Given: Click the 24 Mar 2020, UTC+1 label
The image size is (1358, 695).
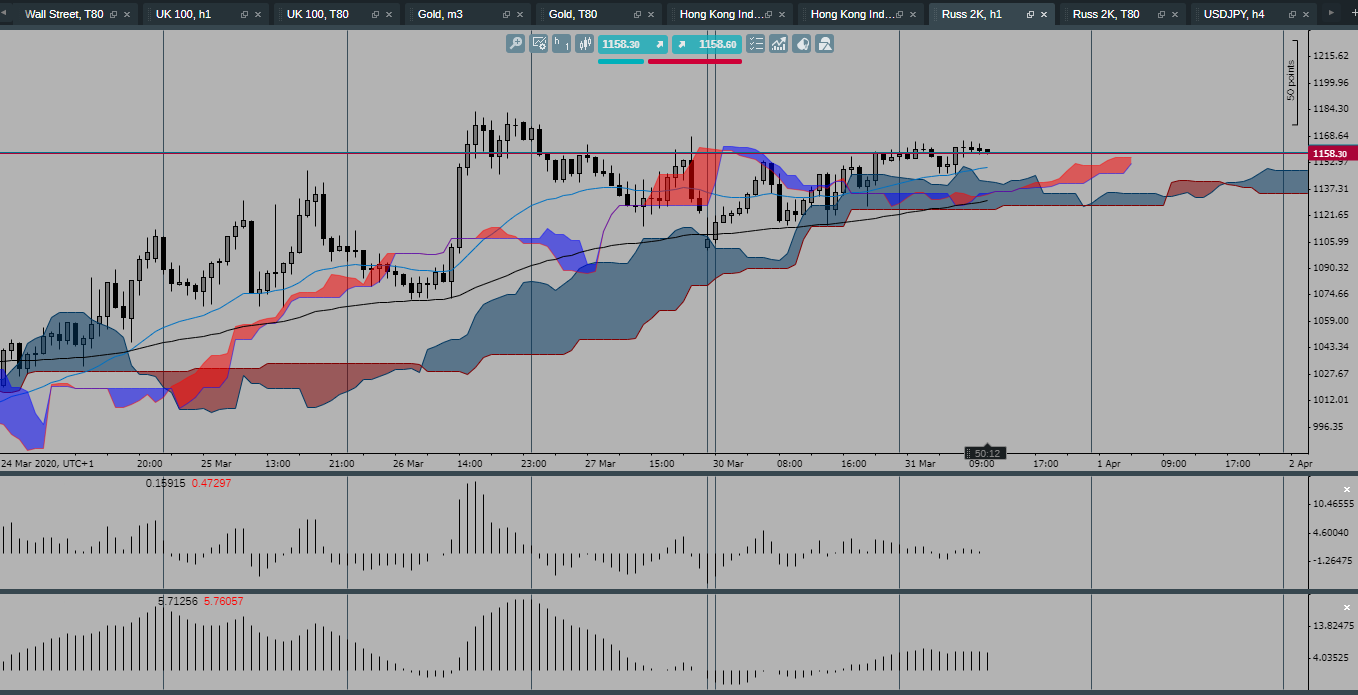Looking at the screenshot, I should point(47,464).
